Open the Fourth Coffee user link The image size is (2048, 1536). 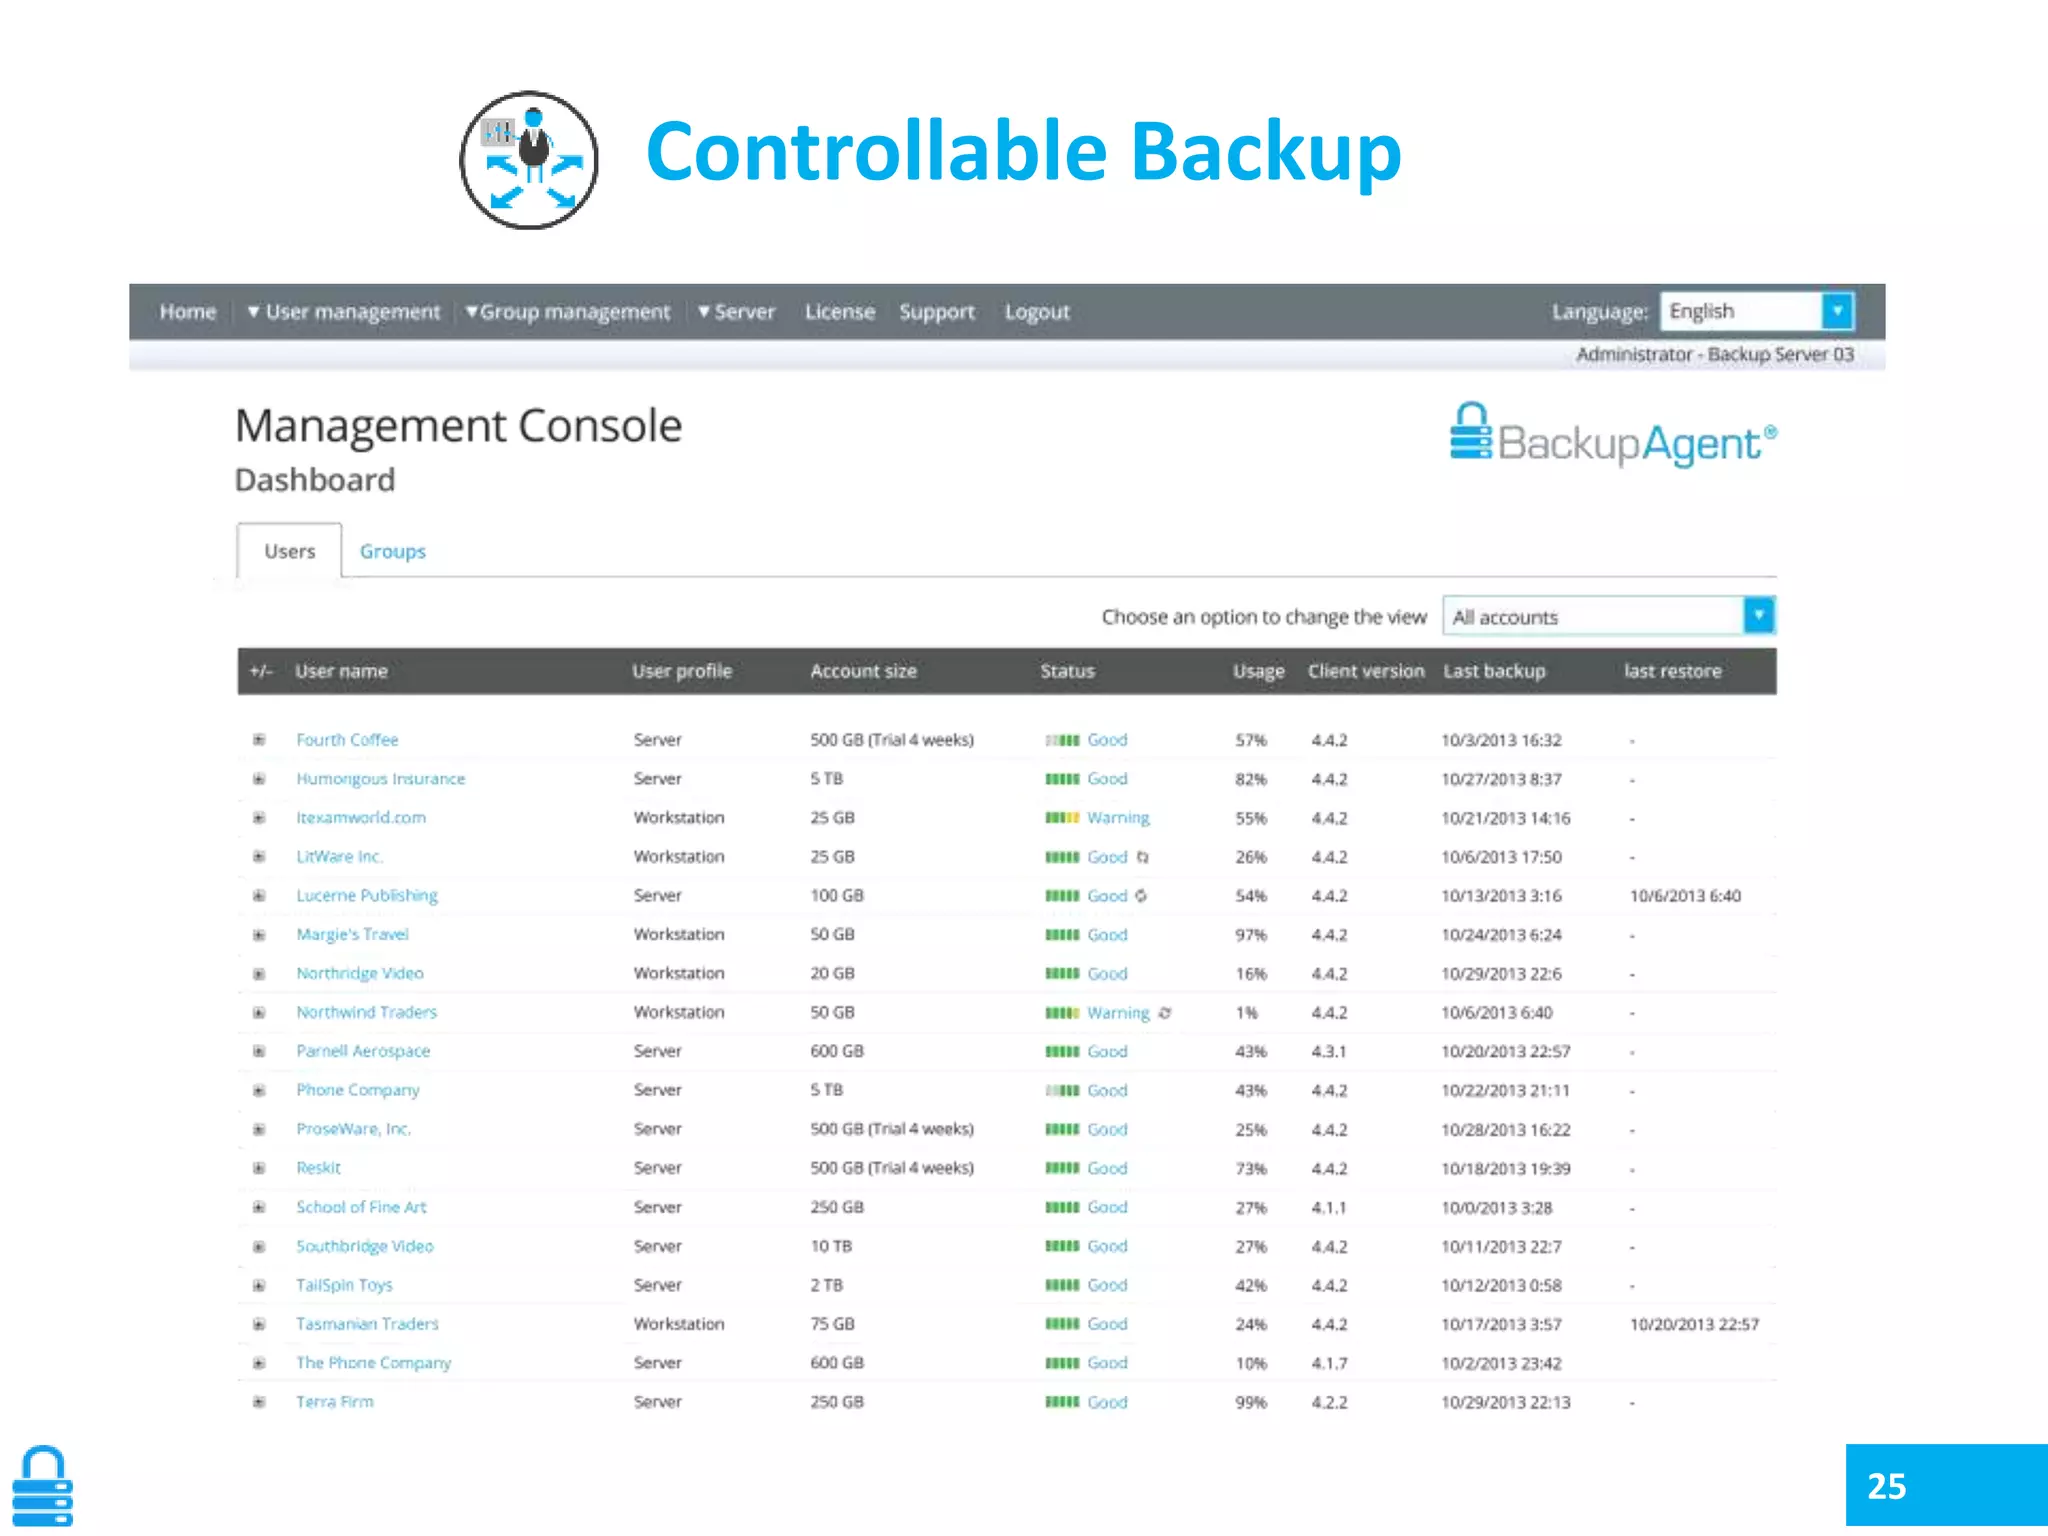click(x=347, y=740)
